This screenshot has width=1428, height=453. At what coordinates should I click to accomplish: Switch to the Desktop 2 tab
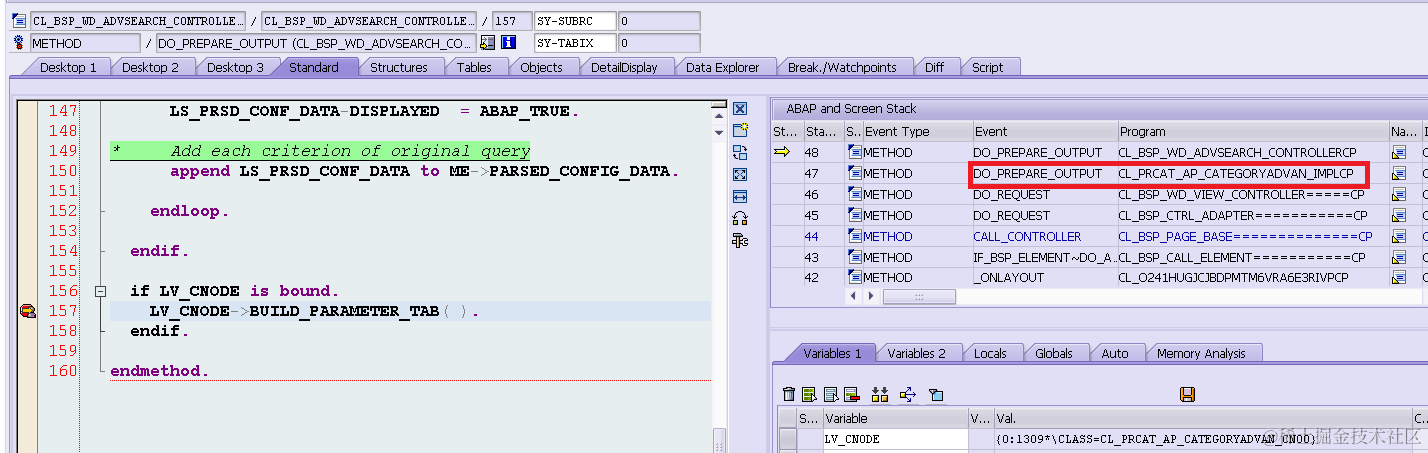(x=150, y=67)
